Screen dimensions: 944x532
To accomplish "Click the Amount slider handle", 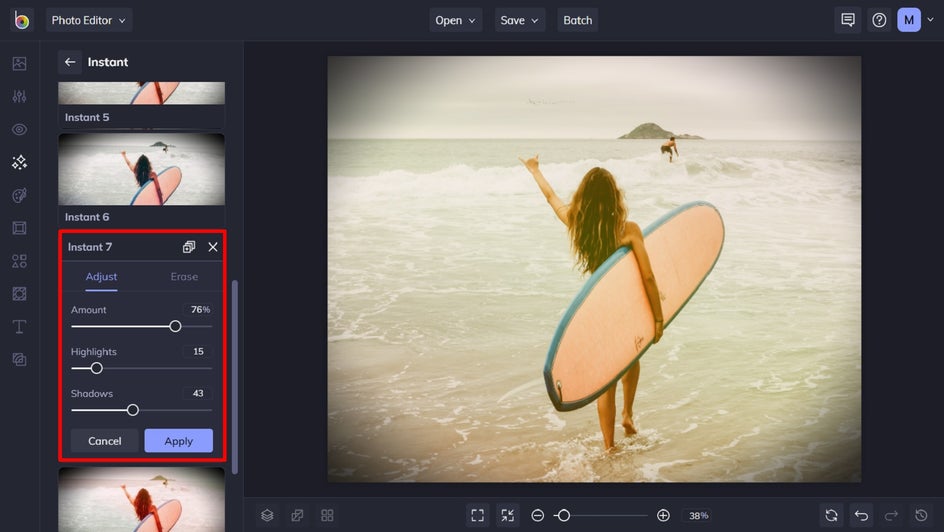I will 175,326.
